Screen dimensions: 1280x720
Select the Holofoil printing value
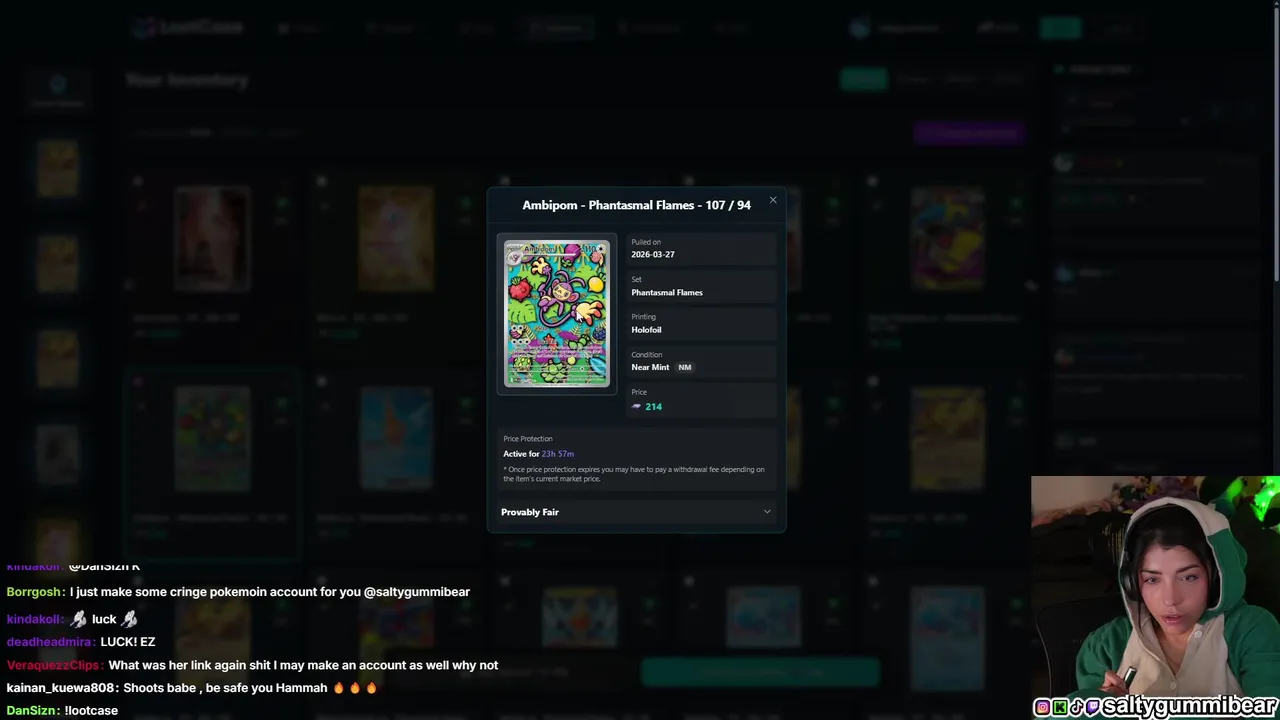pos(646,330)
